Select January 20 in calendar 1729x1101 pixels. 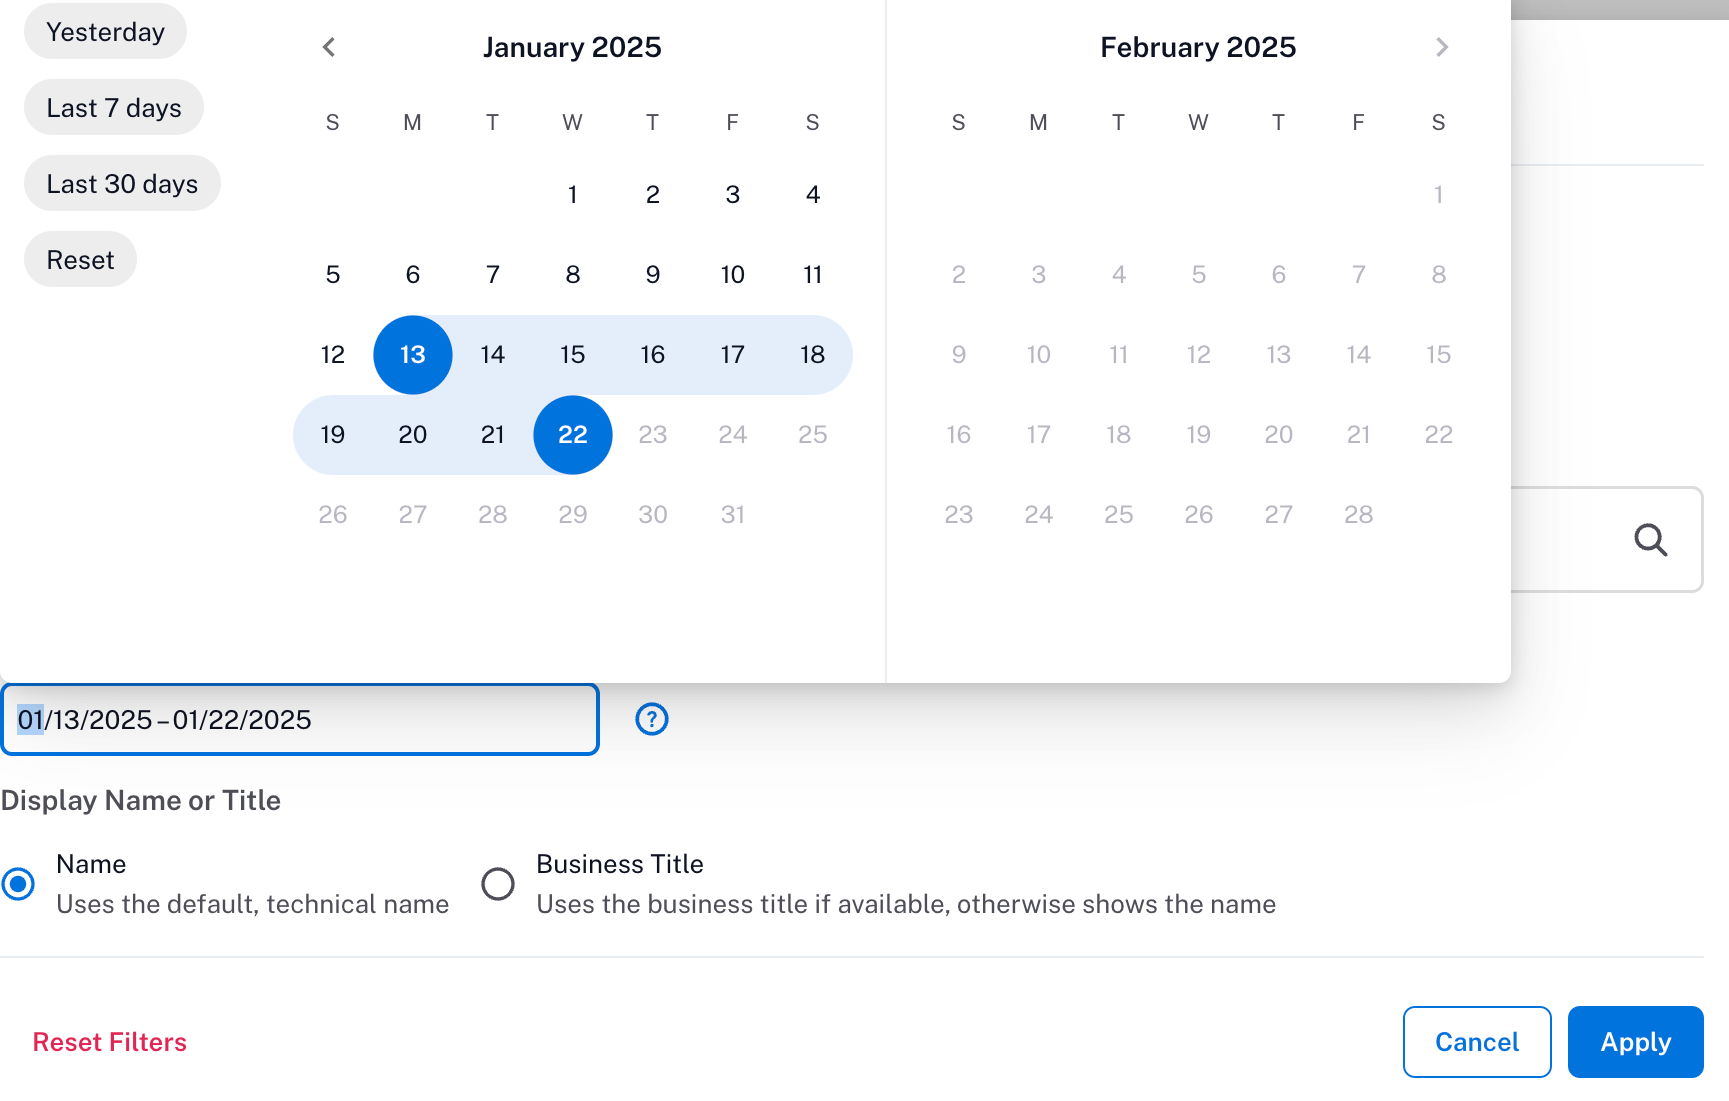pos(413,435)
